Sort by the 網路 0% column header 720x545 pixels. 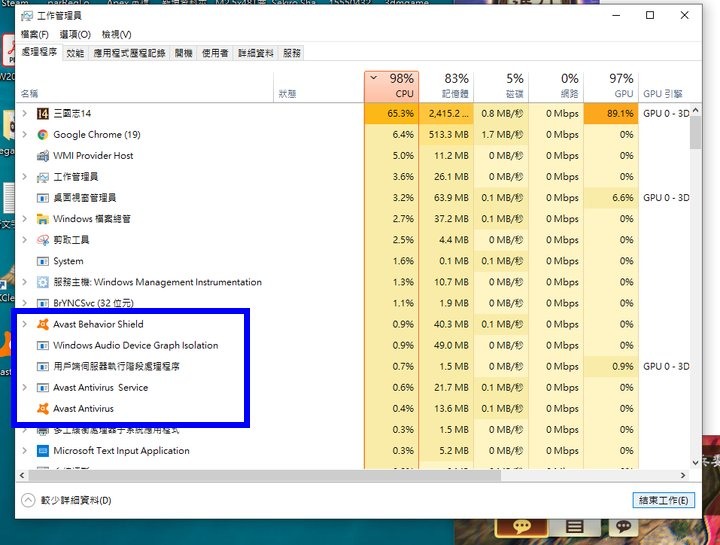556,86
